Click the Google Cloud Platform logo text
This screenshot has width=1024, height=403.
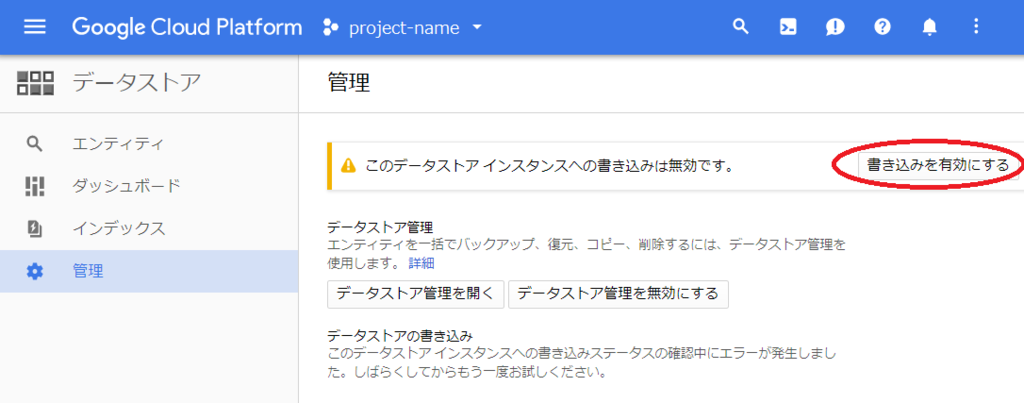point(187,27)
